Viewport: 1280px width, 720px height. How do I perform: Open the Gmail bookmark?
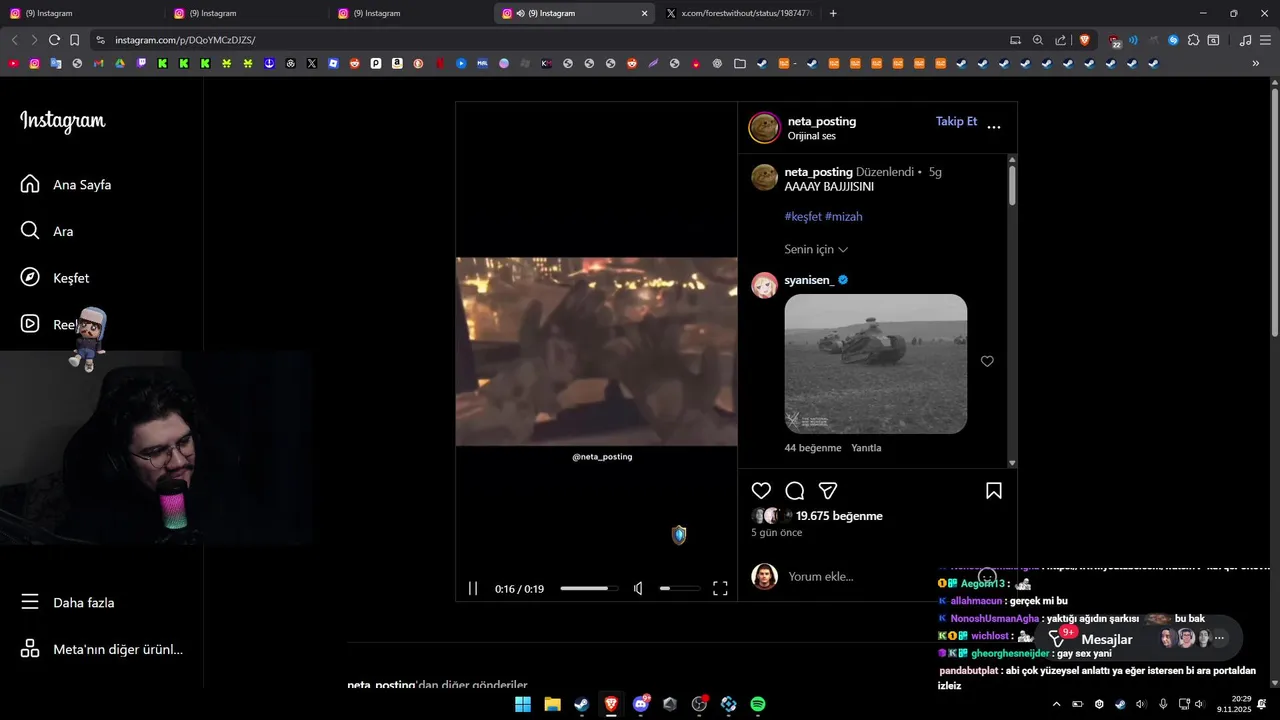98,63
